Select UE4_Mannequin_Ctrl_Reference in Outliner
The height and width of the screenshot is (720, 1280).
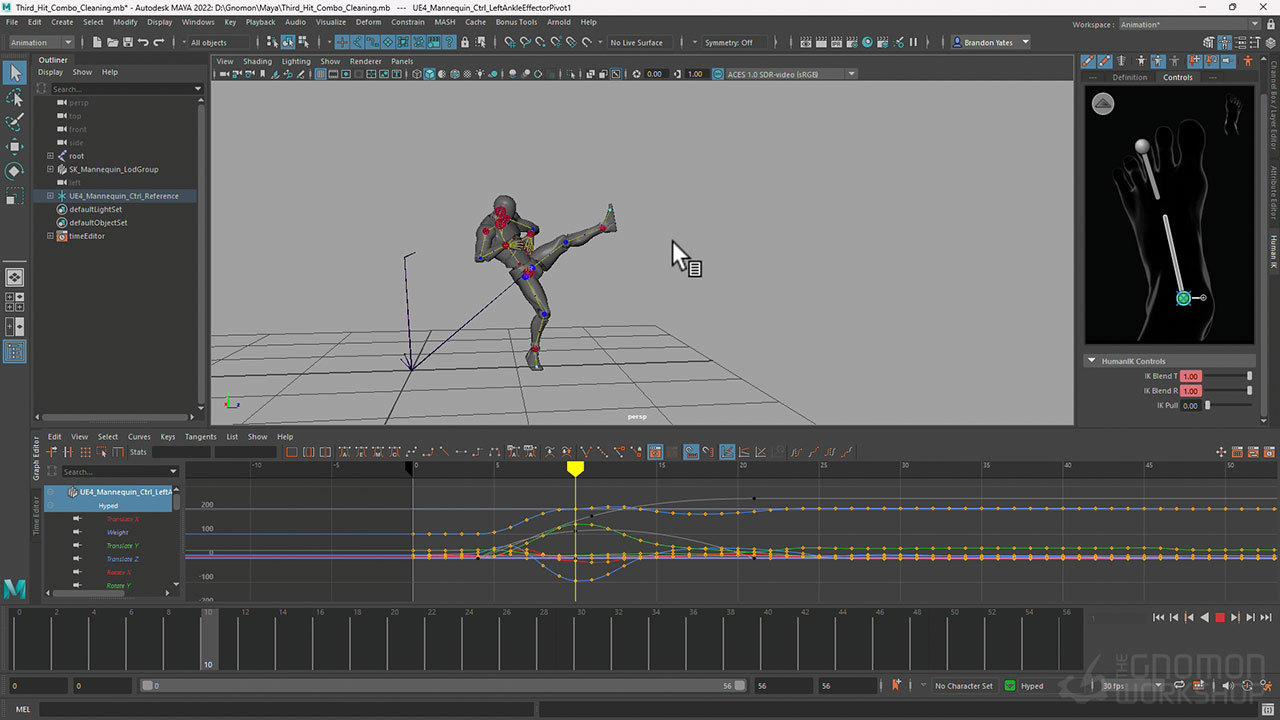click(x=123, y=196)
